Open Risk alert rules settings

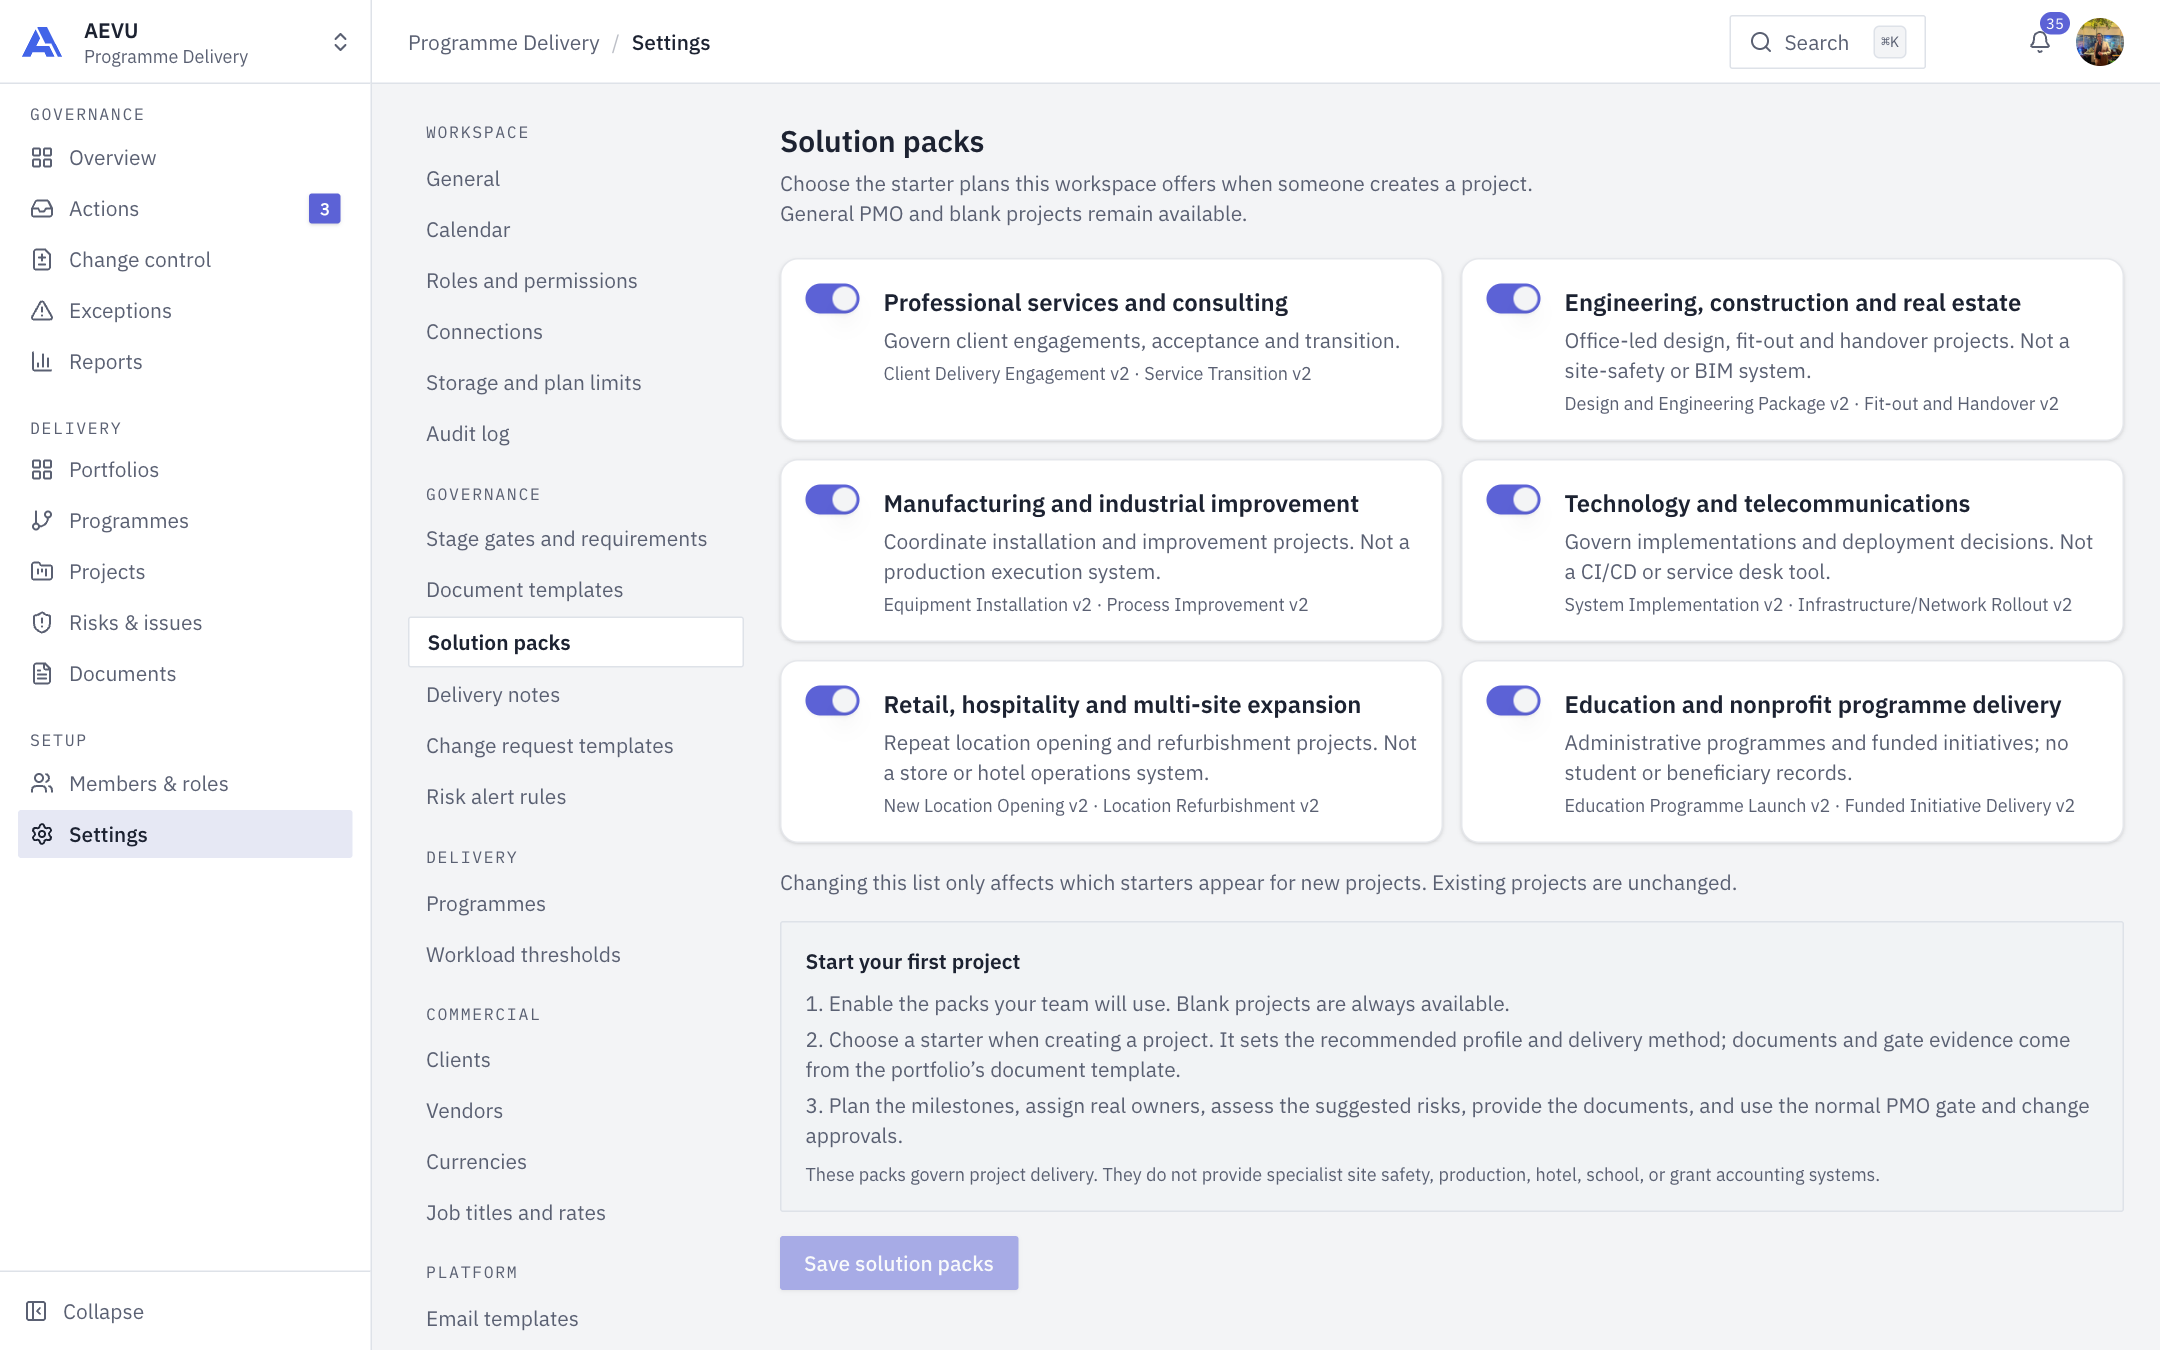tap(496, 797)
